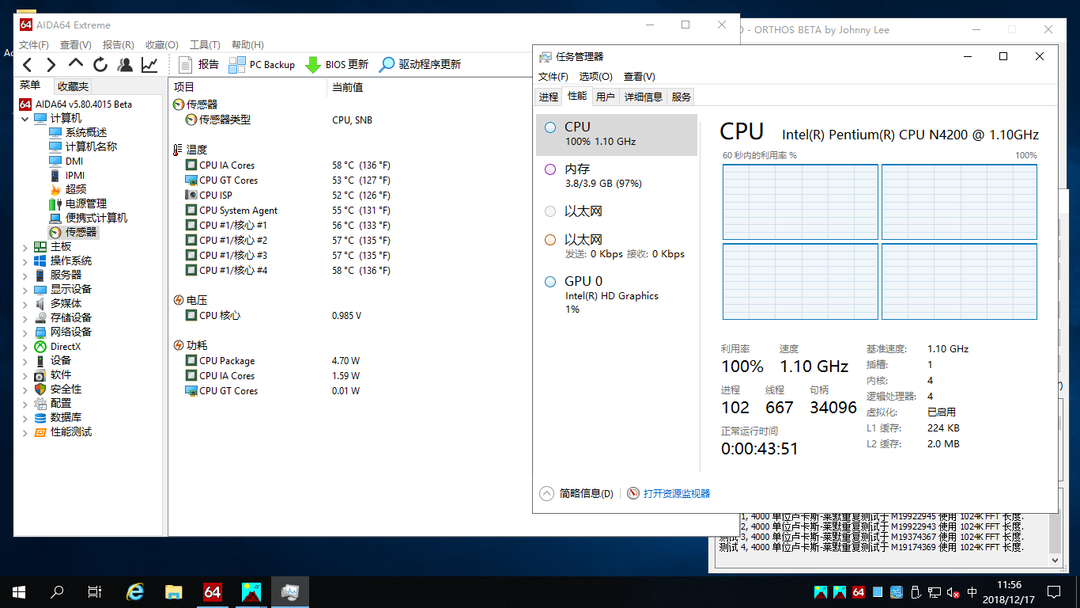Select 内存 memory in Task Manager sidebar
This screenshot has height=608, width=1080.
point(616,176)
